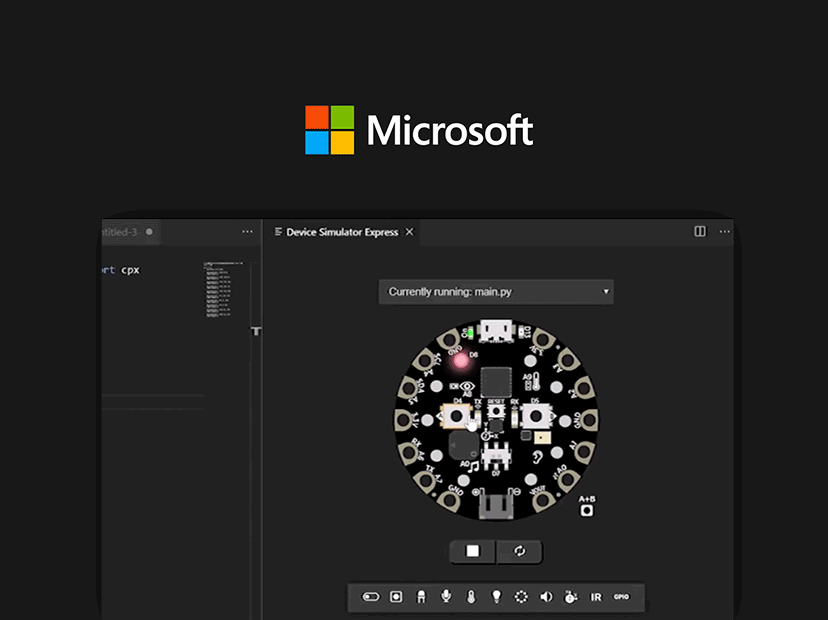Click the green On LED on the board
Viewport: 828px width, 620px height.
click(x=470, y=333)
